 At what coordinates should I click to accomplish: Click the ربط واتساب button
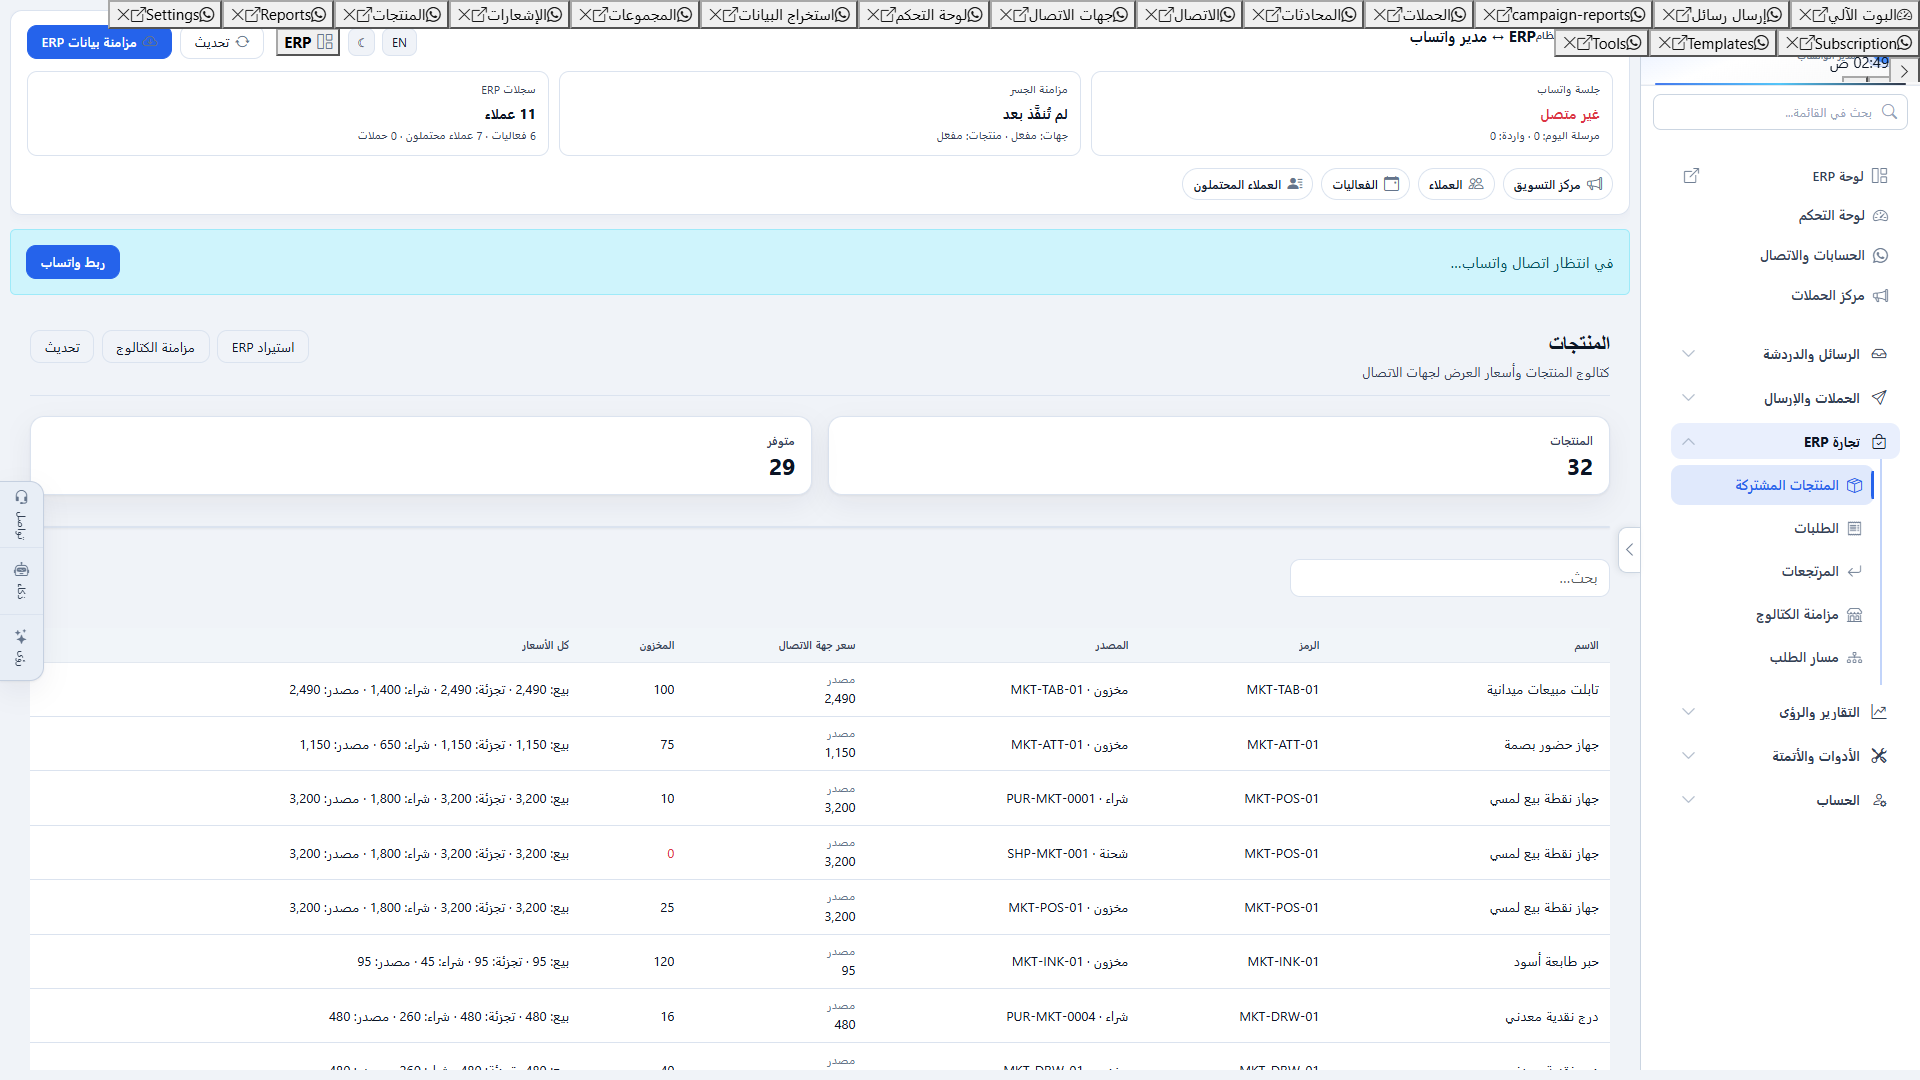(73, 263)
